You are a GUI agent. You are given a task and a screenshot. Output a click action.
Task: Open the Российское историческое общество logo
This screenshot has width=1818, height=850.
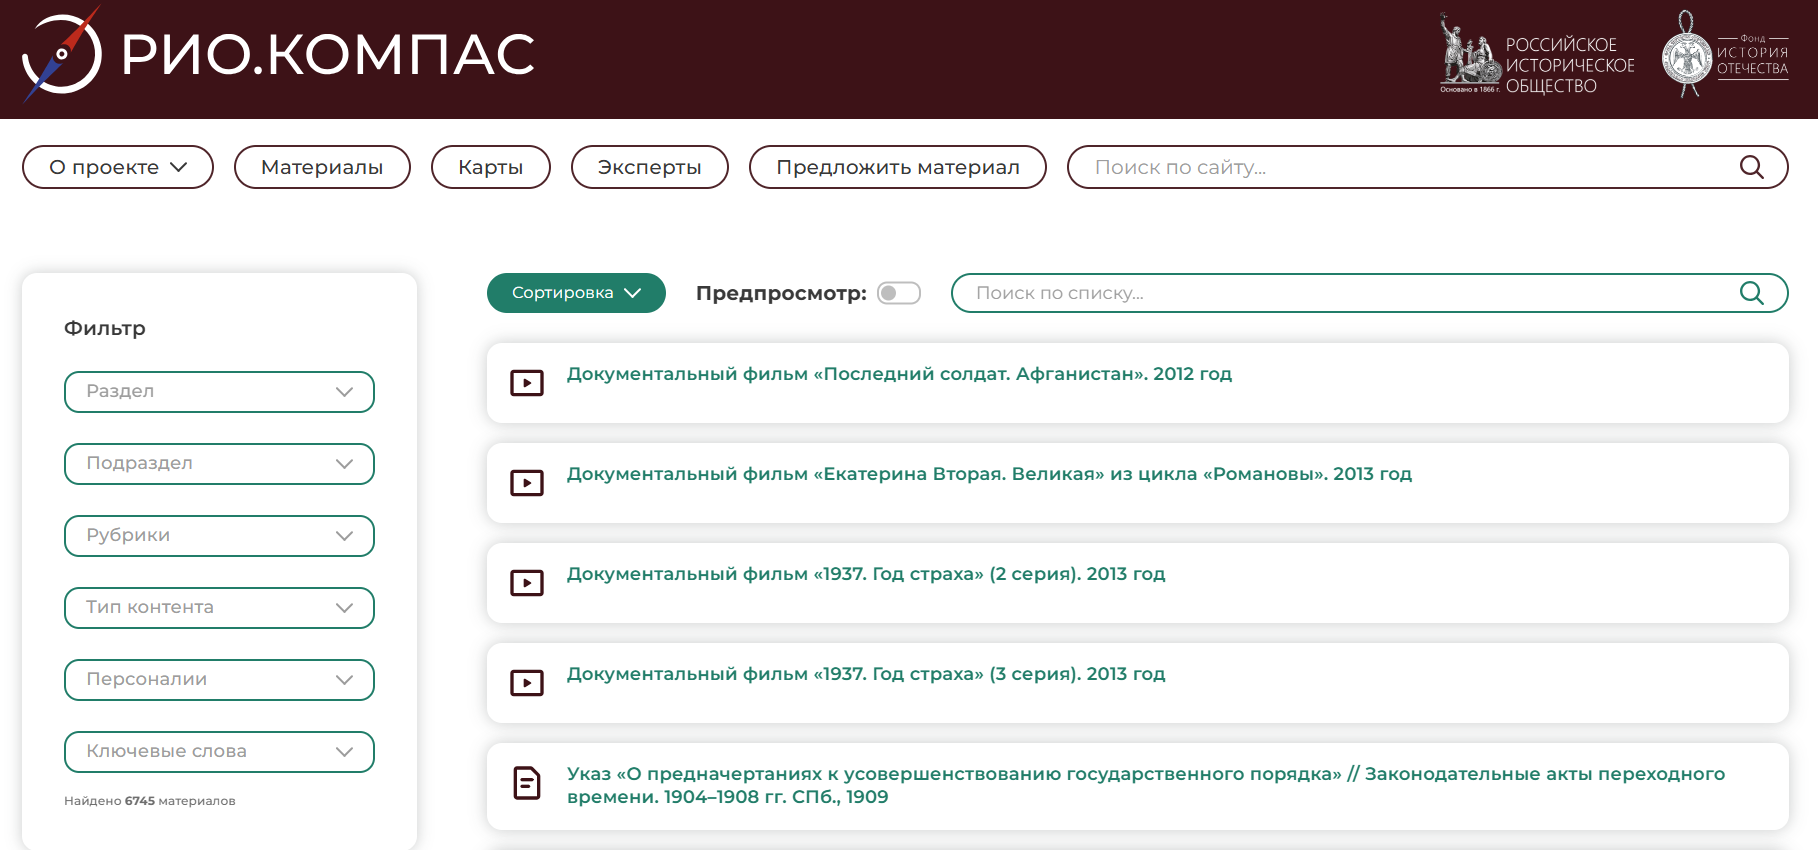click(1537, 56)
